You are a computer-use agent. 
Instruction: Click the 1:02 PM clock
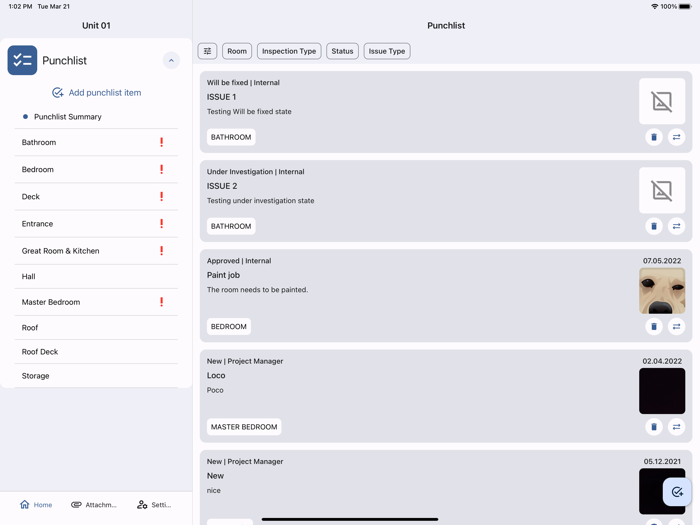[x=20, y=6]
